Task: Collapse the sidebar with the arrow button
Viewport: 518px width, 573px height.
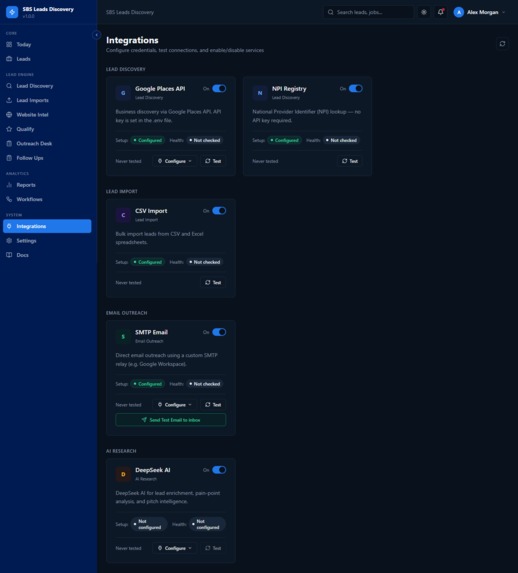Action: (97, 35)
